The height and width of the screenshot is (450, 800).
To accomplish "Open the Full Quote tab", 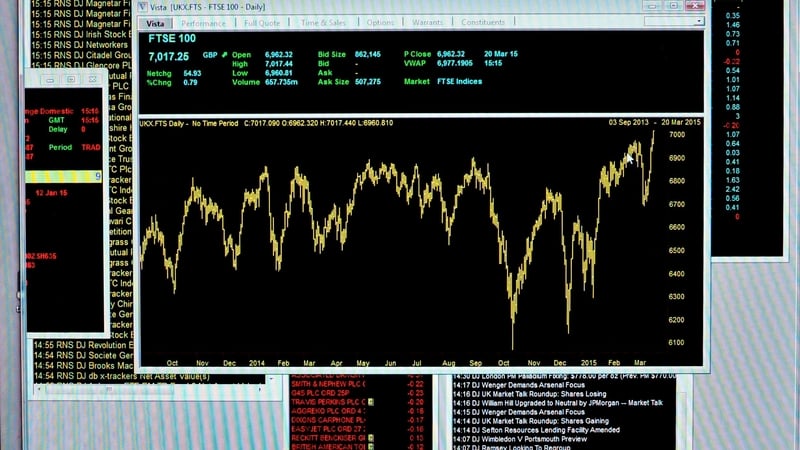I will (x=262, y=23).
